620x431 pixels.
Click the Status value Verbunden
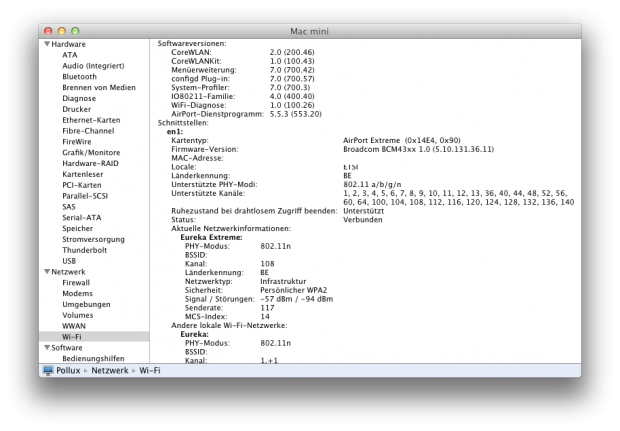(363, 220)
